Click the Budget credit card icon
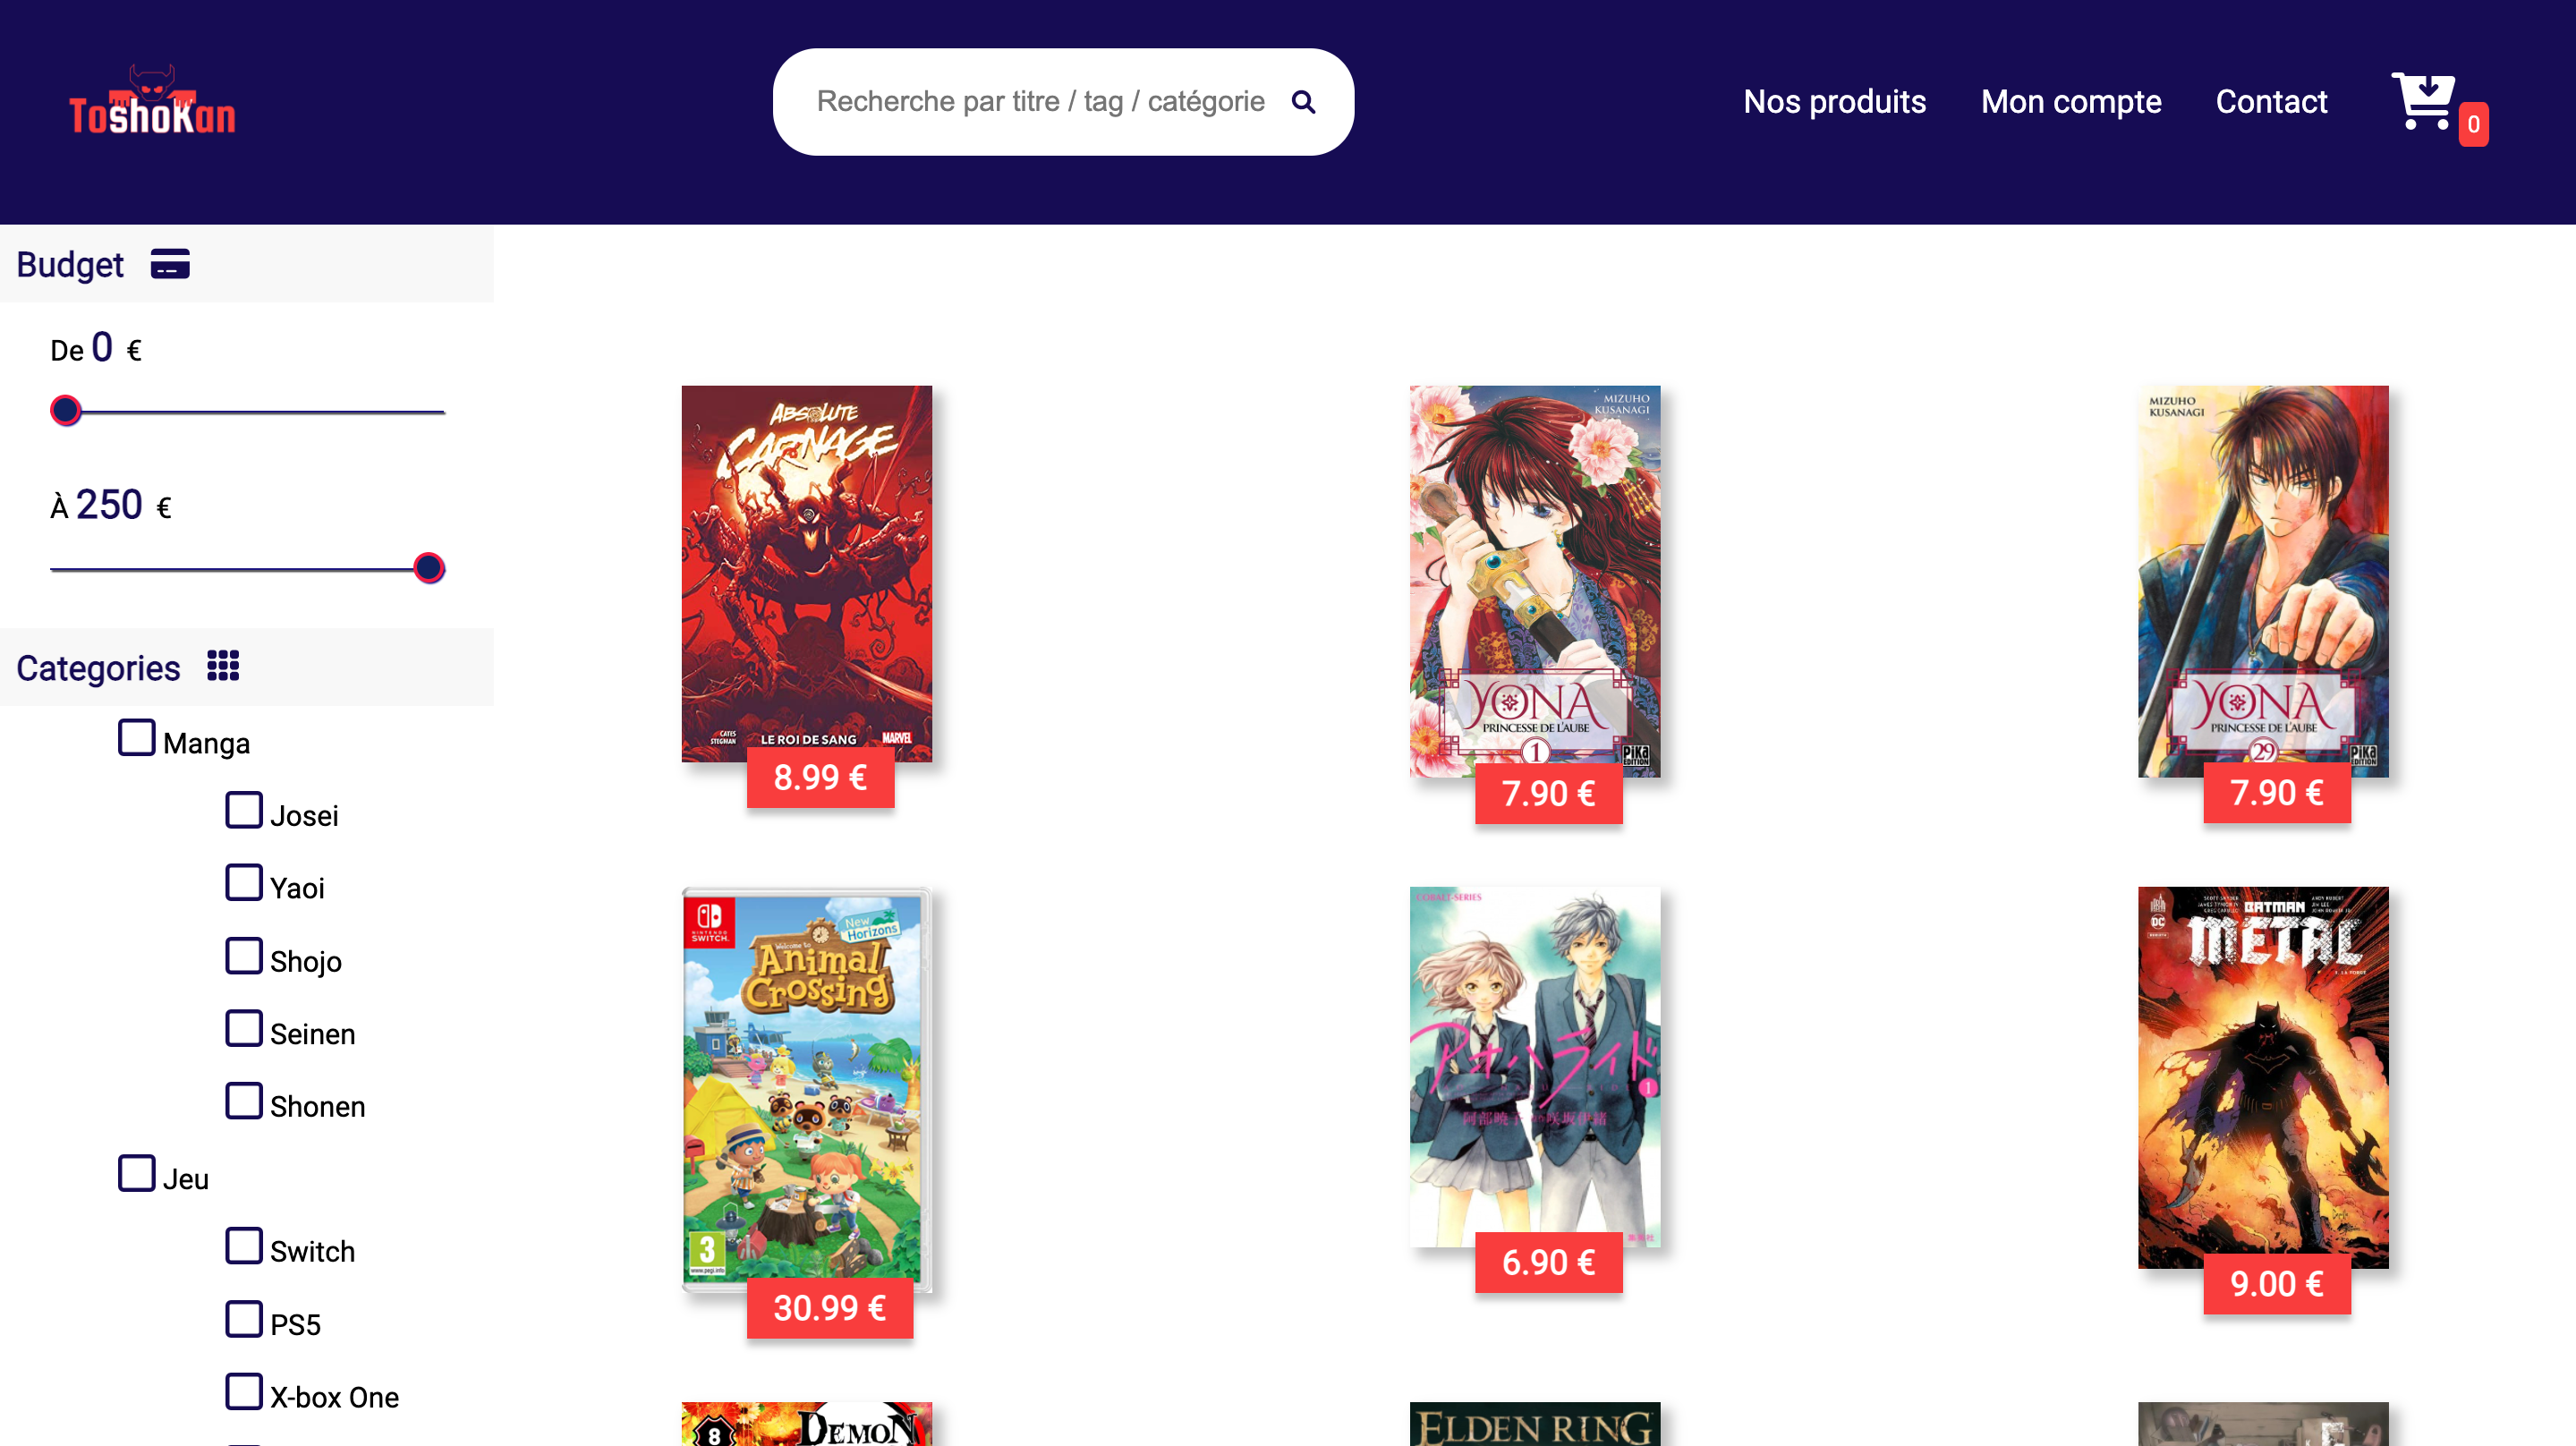The image size is (2576, 1446). click(170, 264)
